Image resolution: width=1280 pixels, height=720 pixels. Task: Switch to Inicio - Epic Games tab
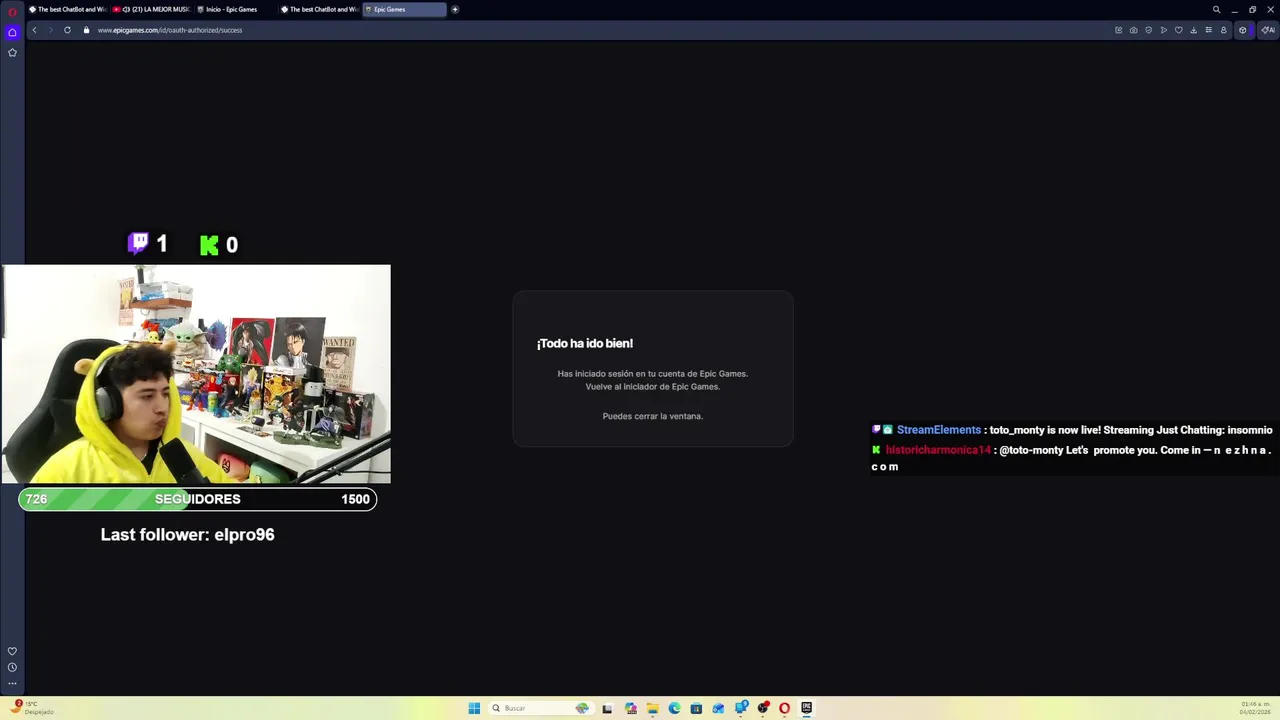tap(235, 9)
